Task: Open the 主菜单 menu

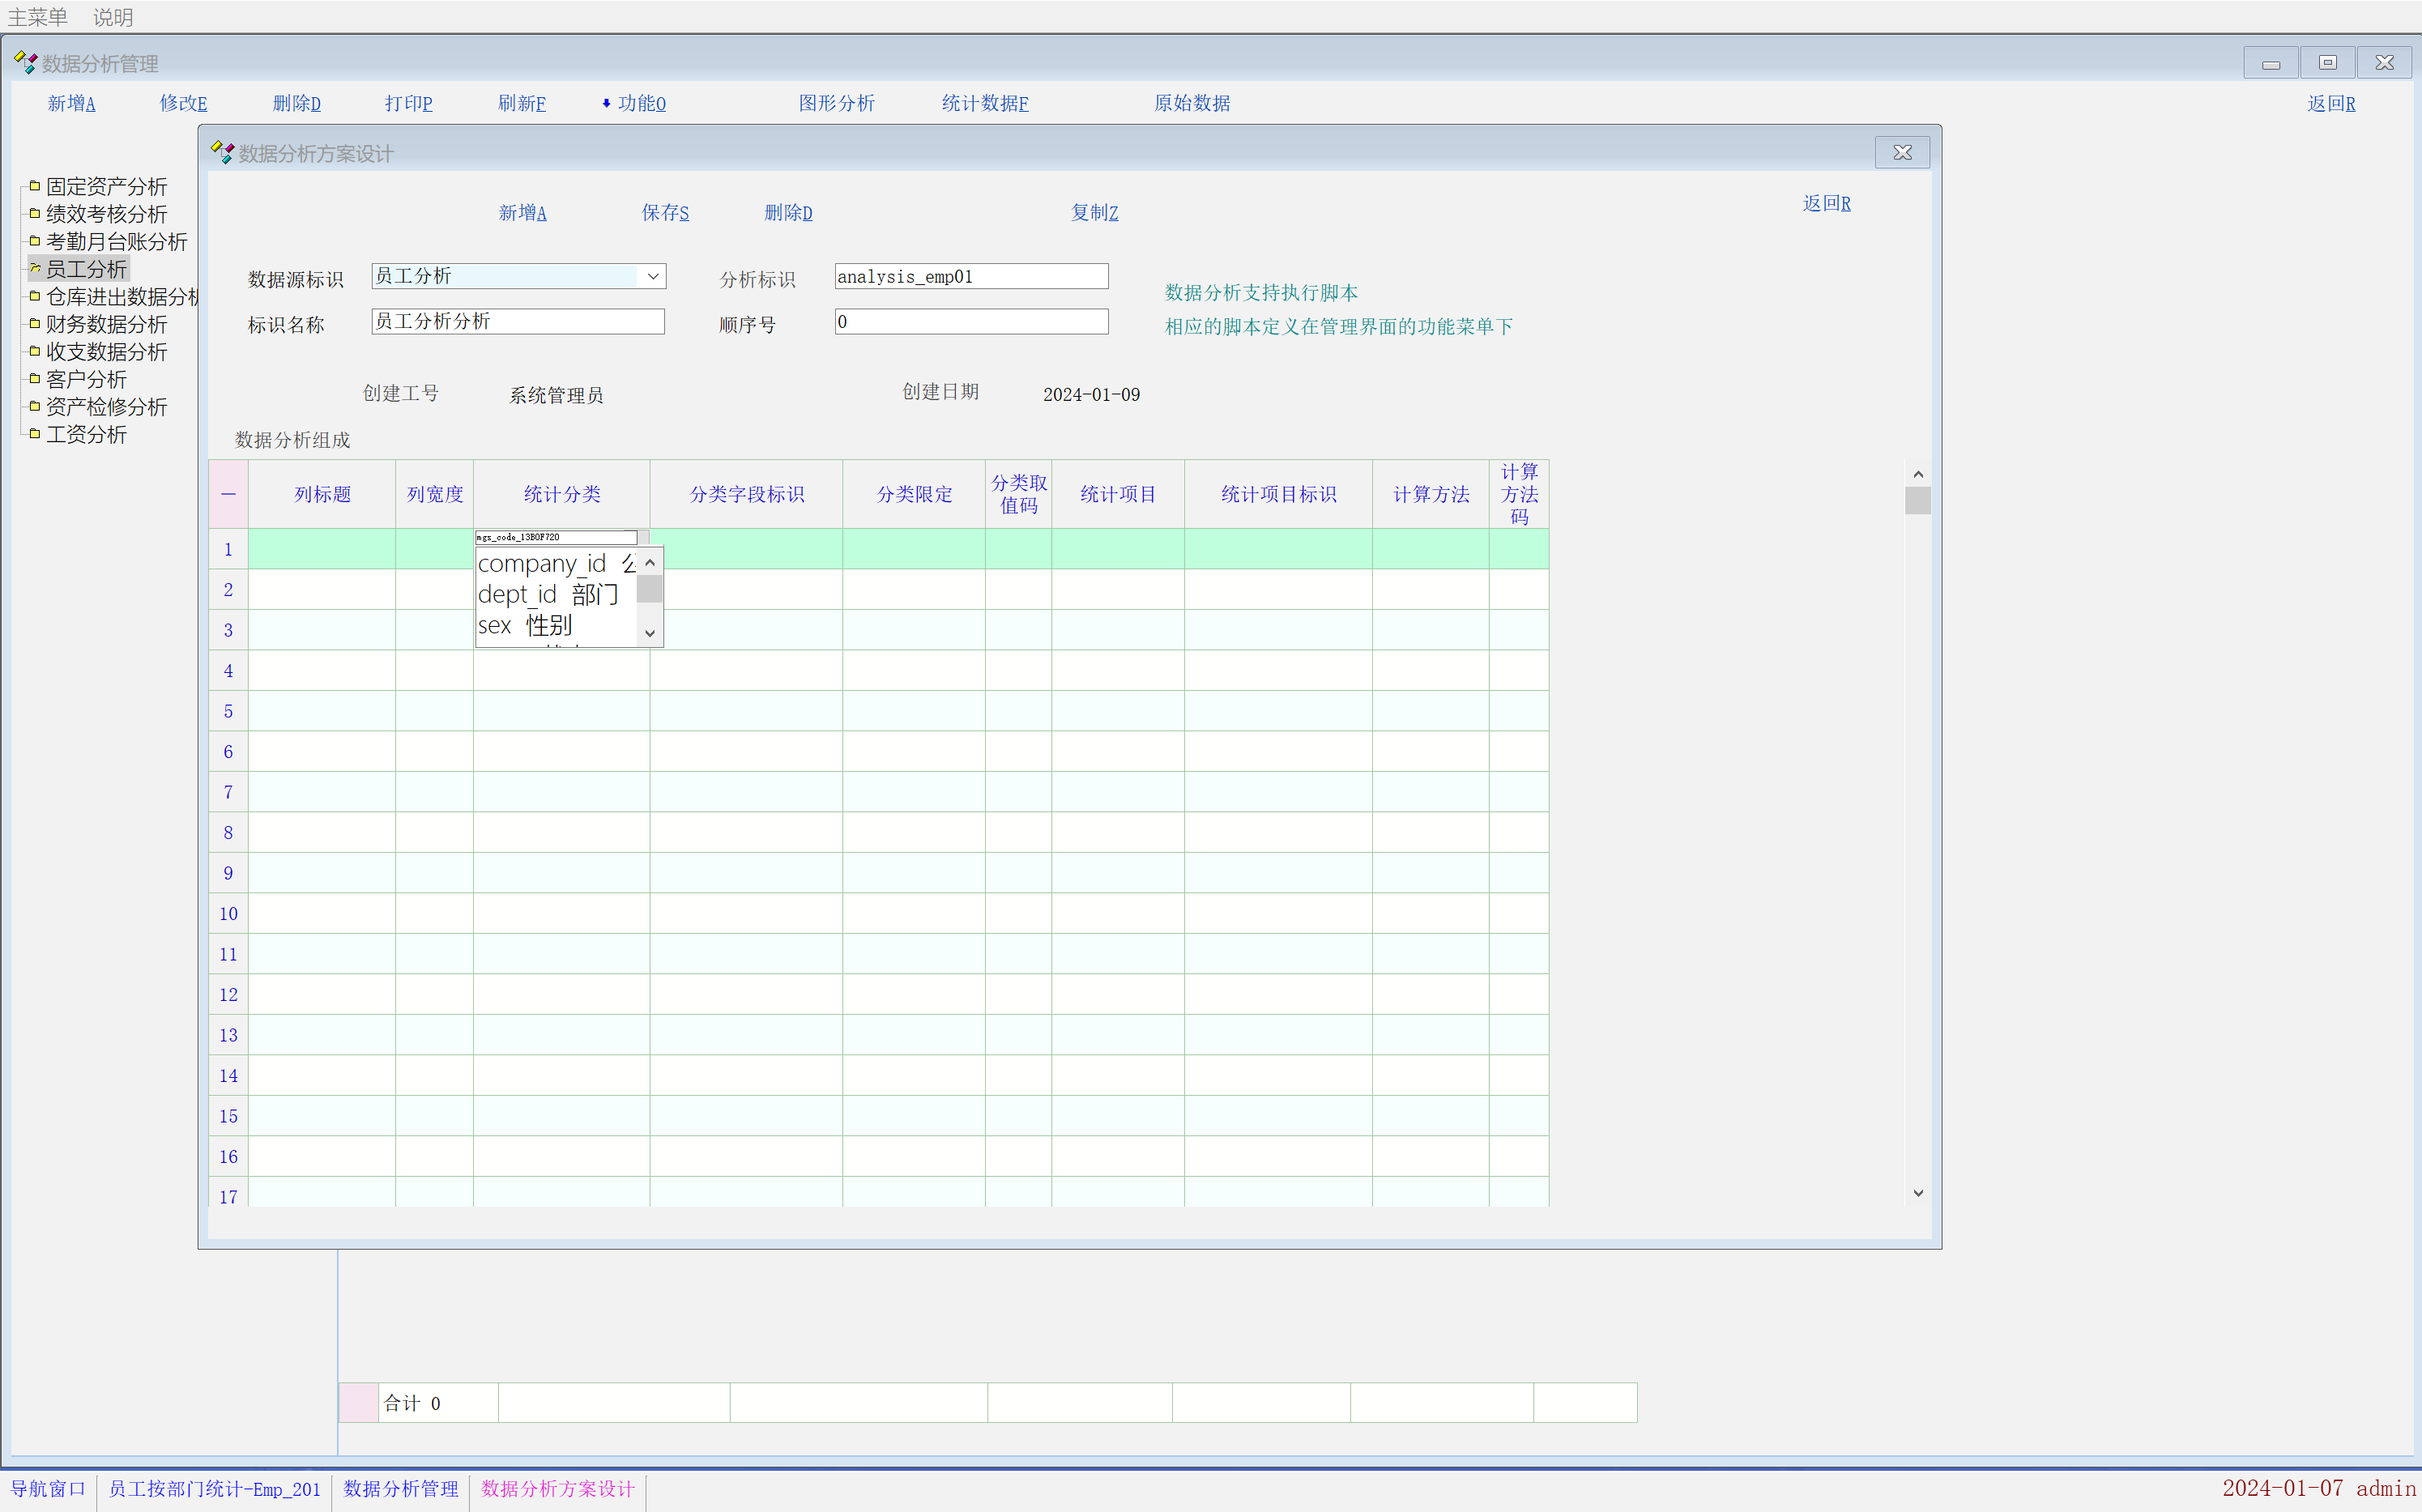Action: coord(38,17)
